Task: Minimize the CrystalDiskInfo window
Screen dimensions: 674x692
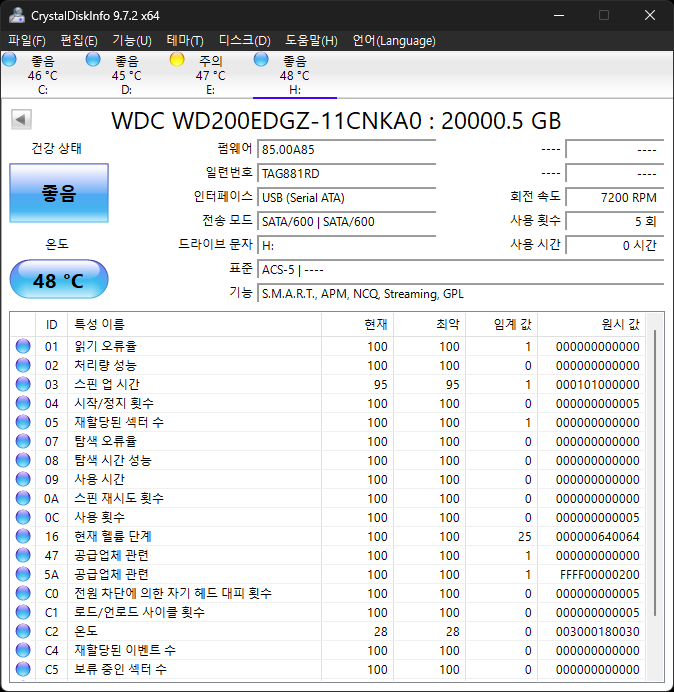Action: (x=559, y=15)
